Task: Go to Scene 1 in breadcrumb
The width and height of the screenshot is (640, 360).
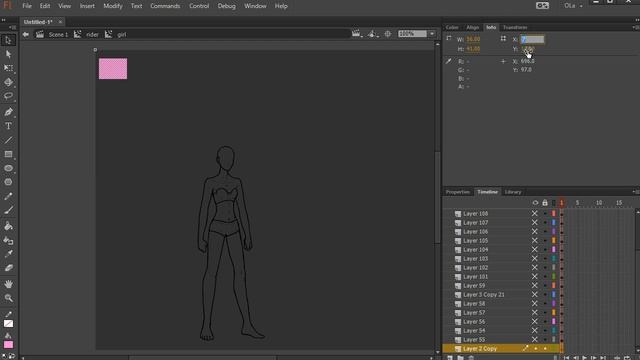Action: click(58, 35)
